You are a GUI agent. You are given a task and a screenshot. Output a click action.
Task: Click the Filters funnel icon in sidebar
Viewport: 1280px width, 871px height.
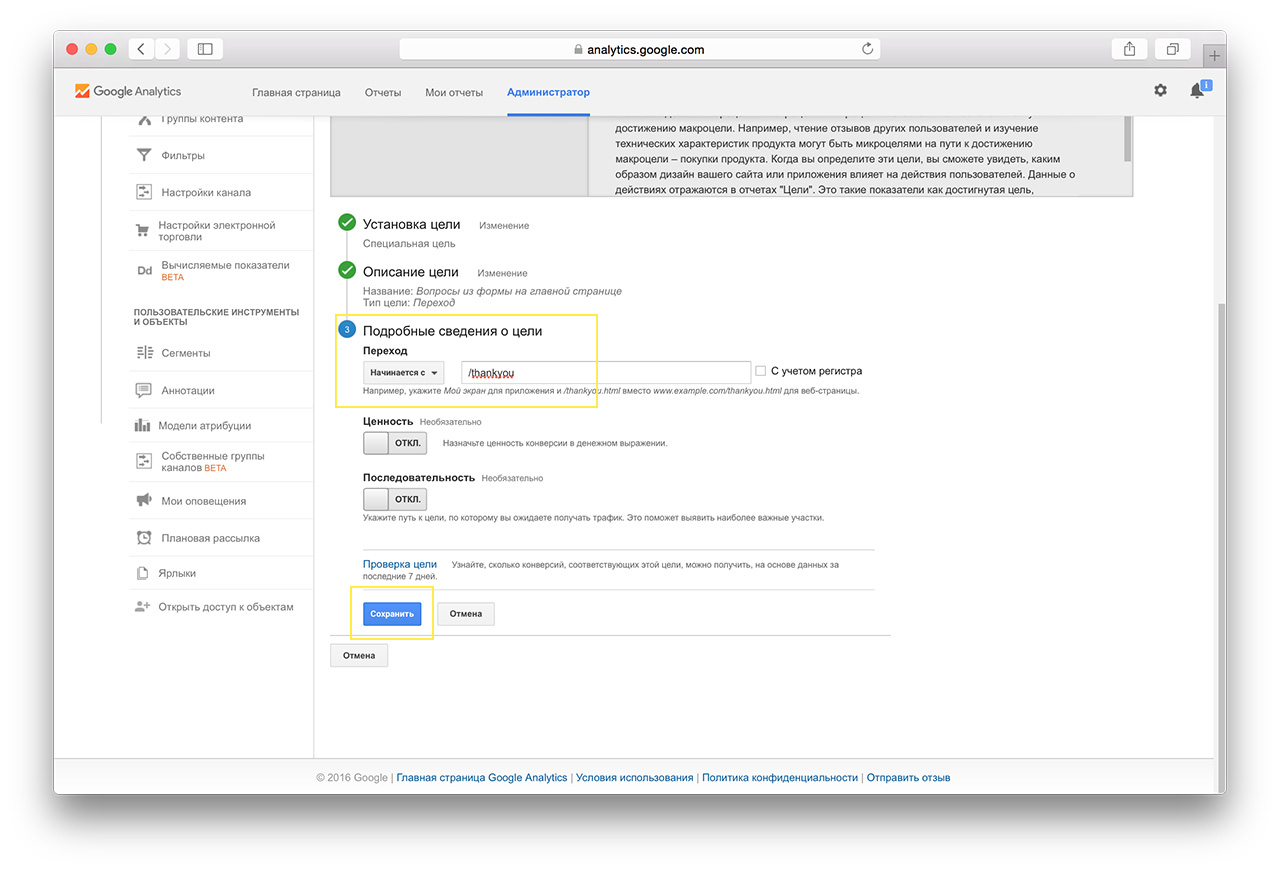[144, 155]
